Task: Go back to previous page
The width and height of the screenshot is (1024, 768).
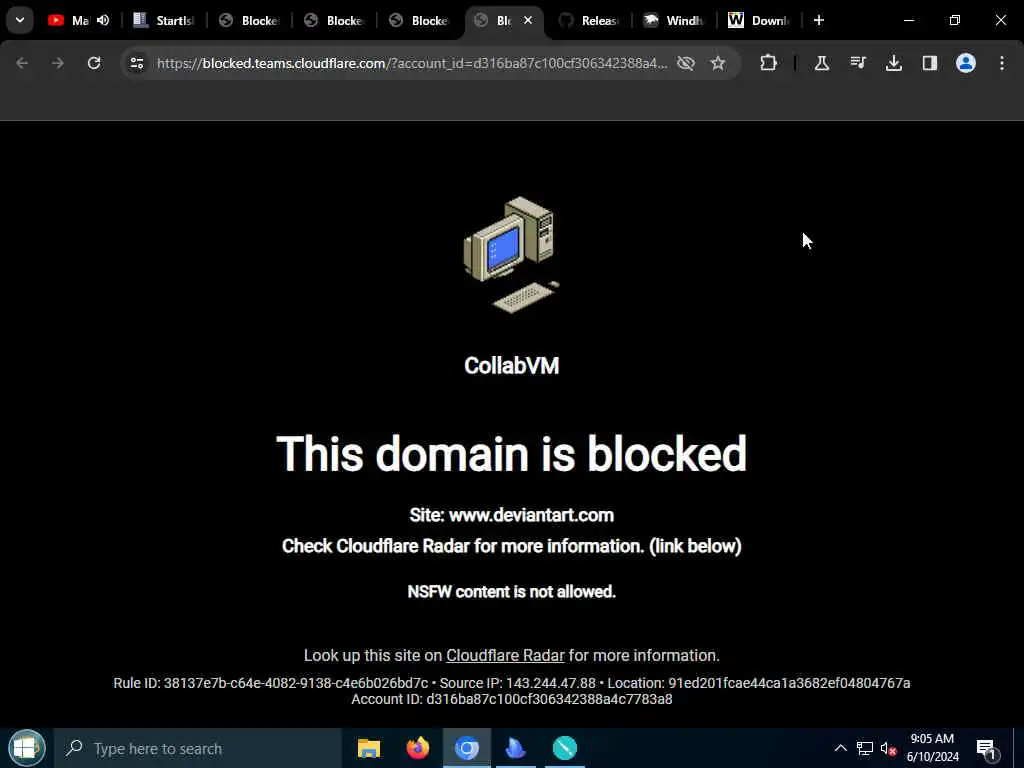Action: coord(22,63)
